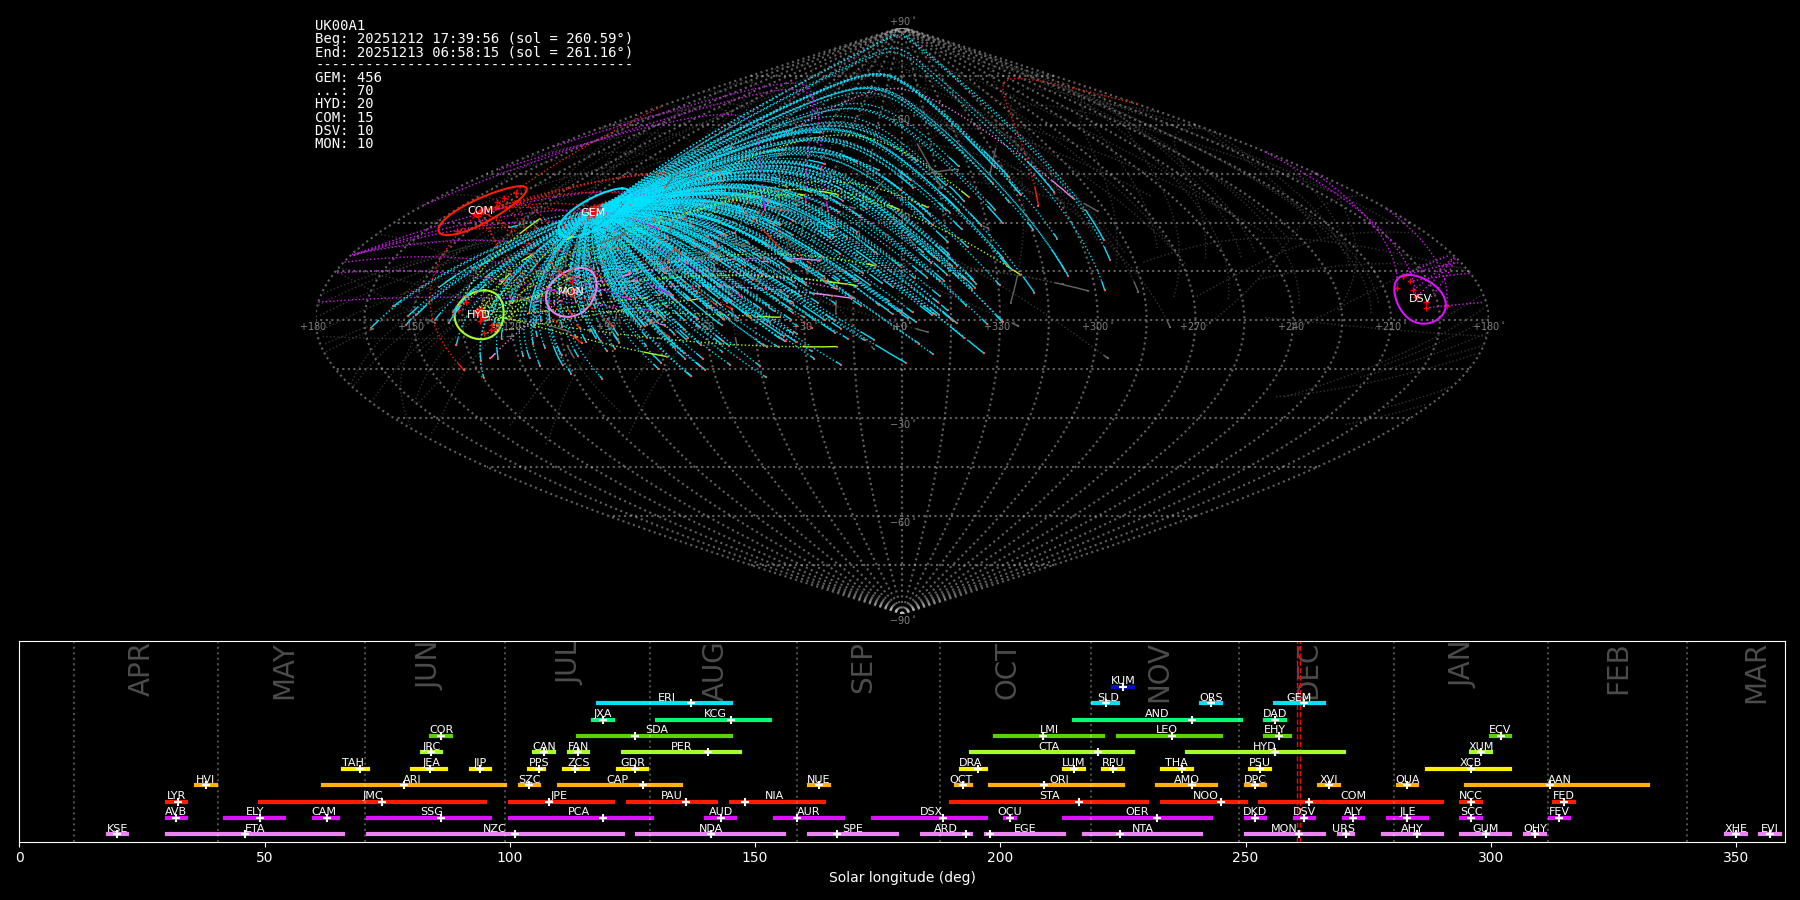The width and height of the screenshot is (1800, 900).
Task: Click the HYD radiant ellipse on sky map
Action: [480, 315]
